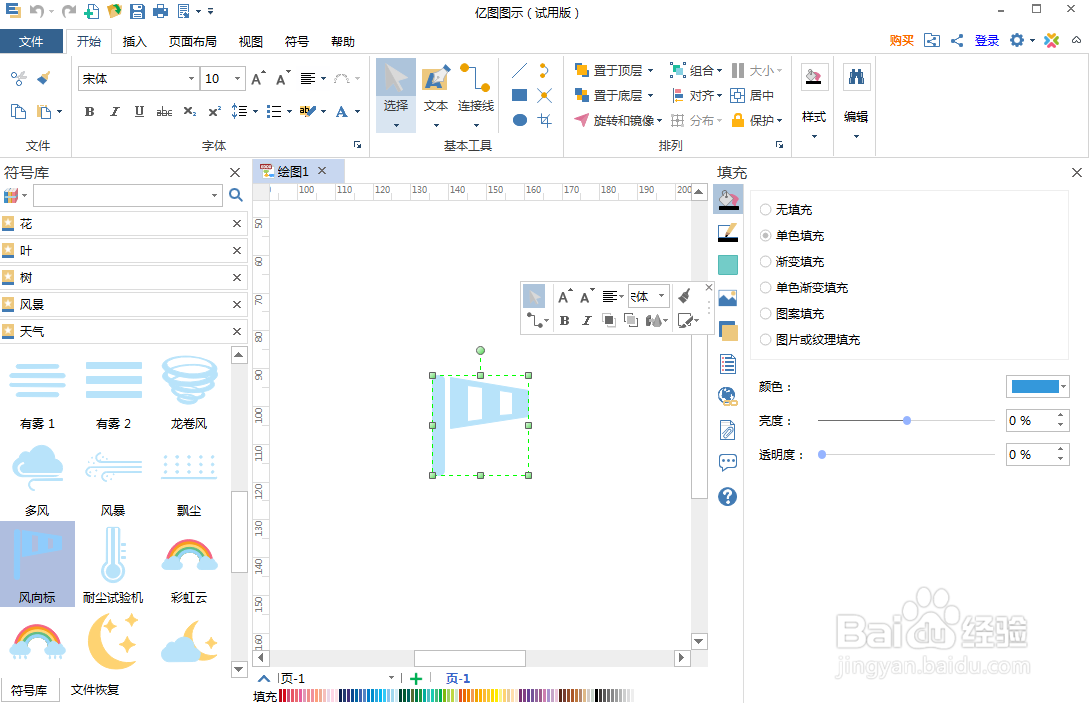This screenshot has height=703, width=1090.
Task: Toggle bold formatting in the font group
Action: pyautogui.click(x=88, y=111)
